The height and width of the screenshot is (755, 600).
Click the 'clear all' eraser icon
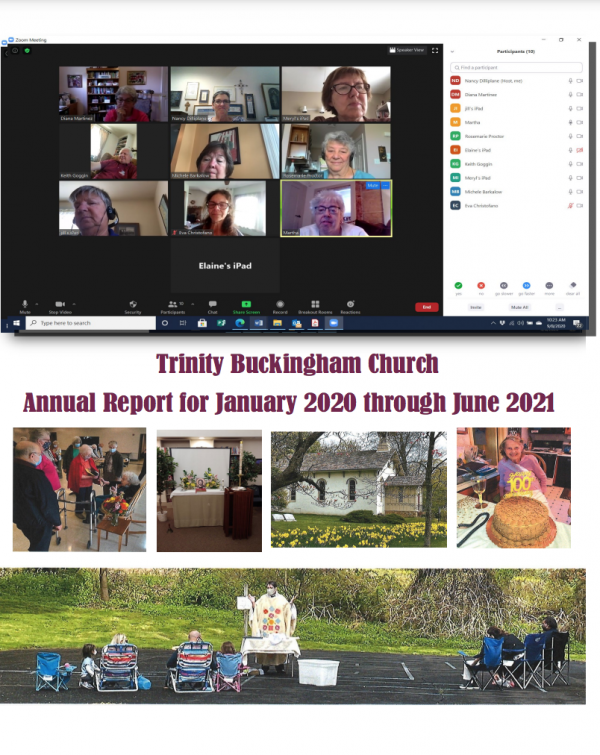pyautogui.click(x=573, y=286)
